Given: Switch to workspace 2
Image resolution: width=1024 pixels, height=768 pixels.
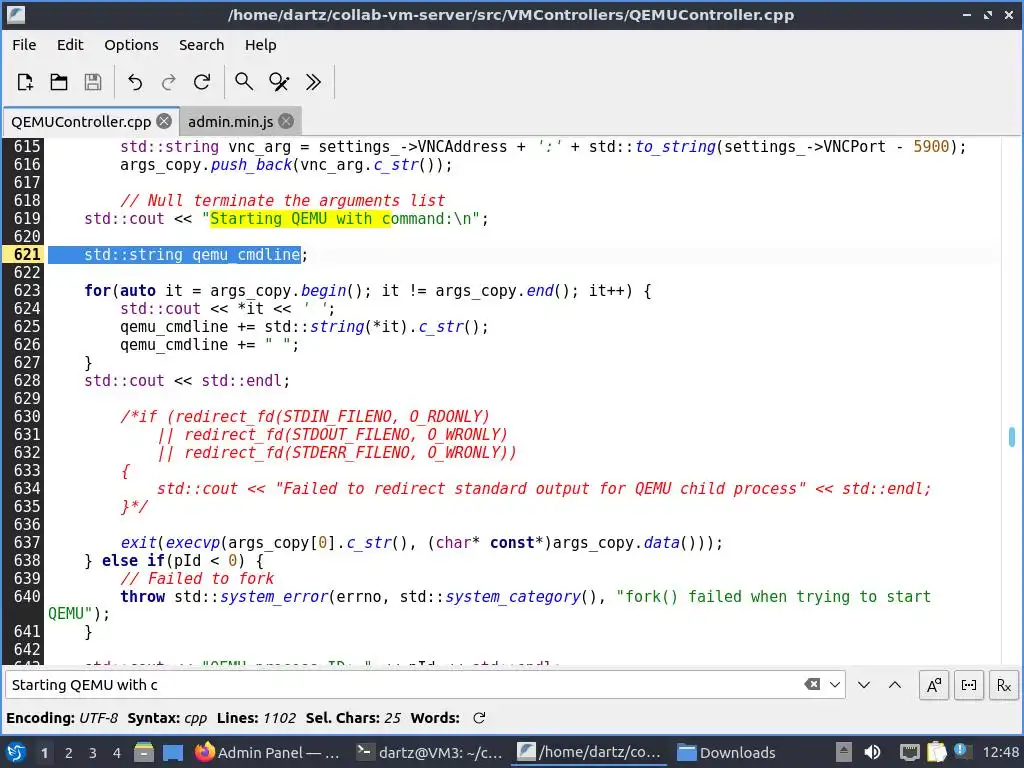Looking at the screenshot, I should [69, 753].
